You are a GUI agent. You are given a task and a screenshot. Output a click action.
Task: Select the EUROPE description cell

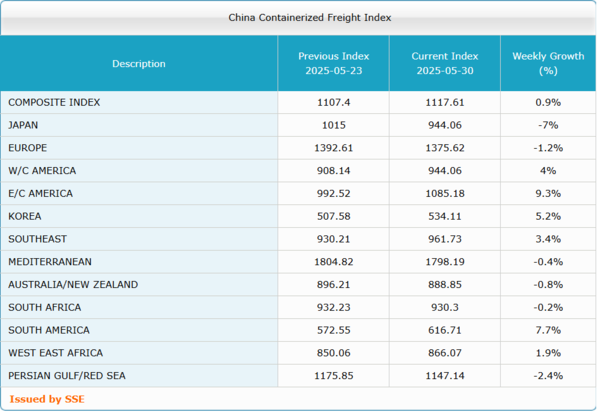tap(27, 148)
